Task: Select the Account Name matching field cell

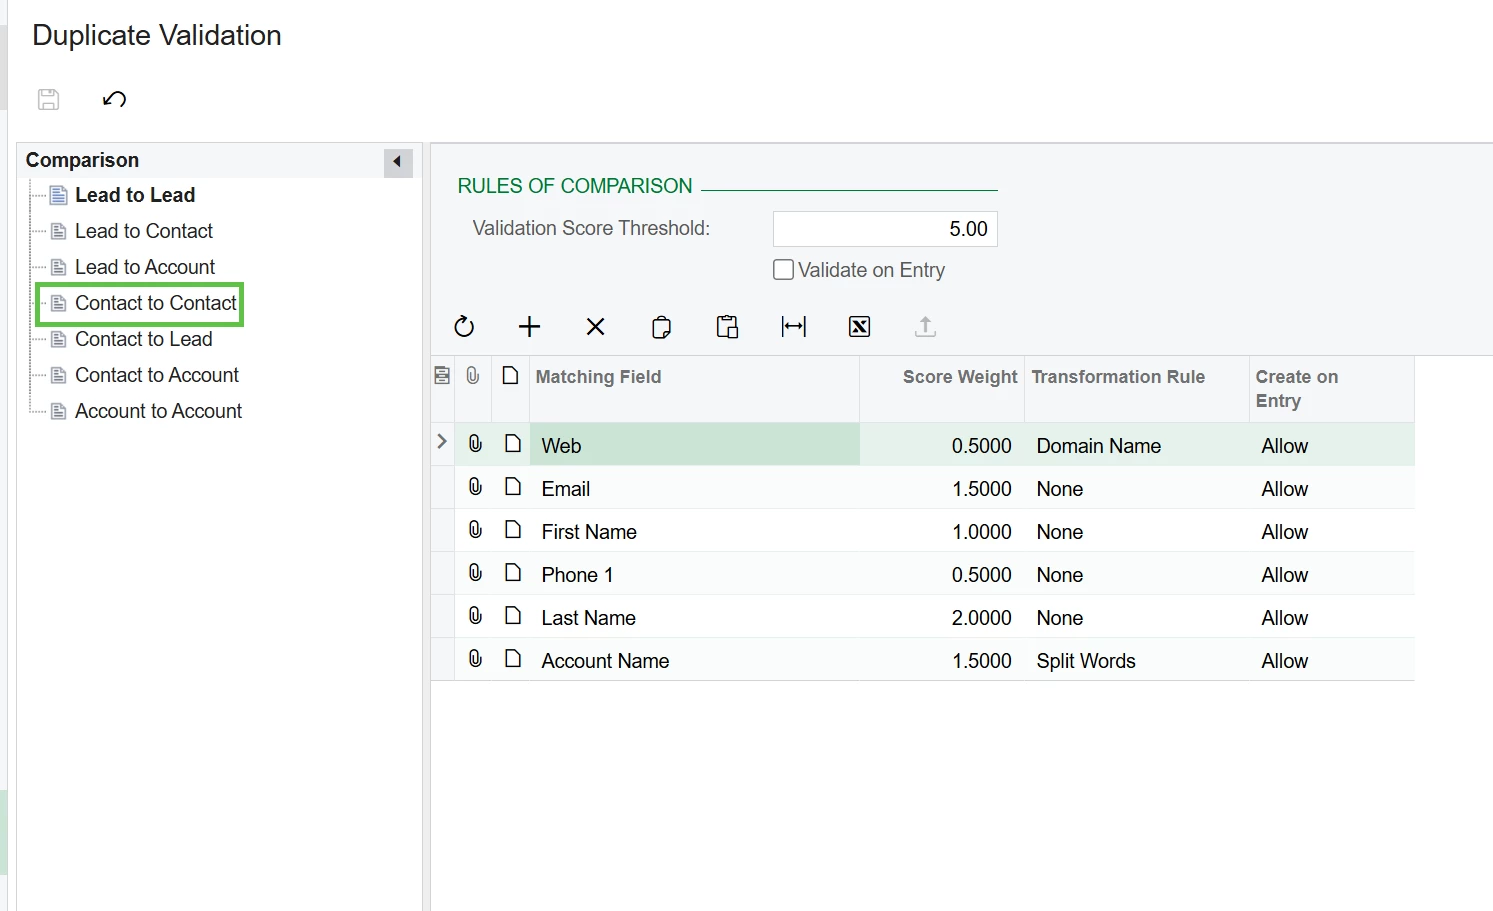Action: tap(694, 660)
